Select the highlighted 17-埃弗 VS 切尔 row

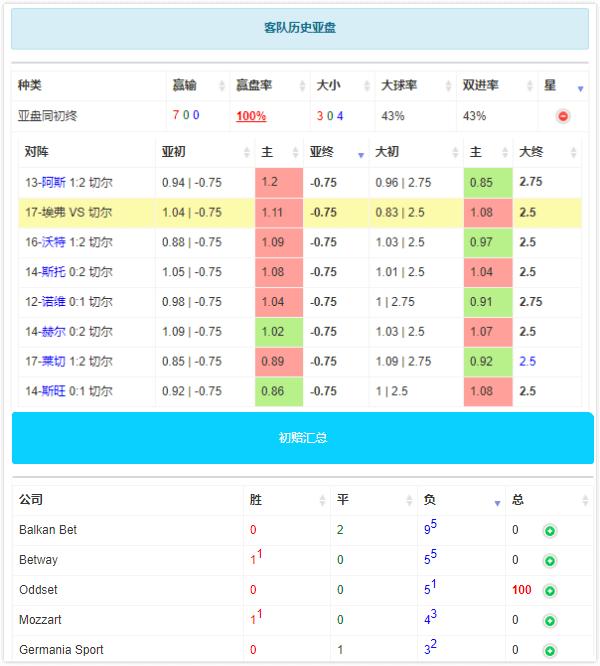pos(300,212)
